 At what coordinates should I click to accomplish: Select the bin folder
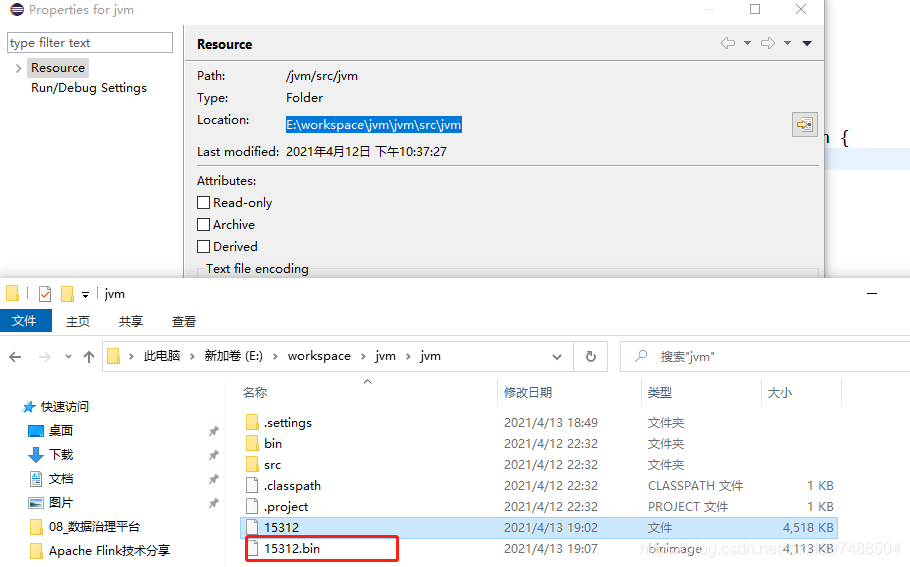(x=273, y=443)
